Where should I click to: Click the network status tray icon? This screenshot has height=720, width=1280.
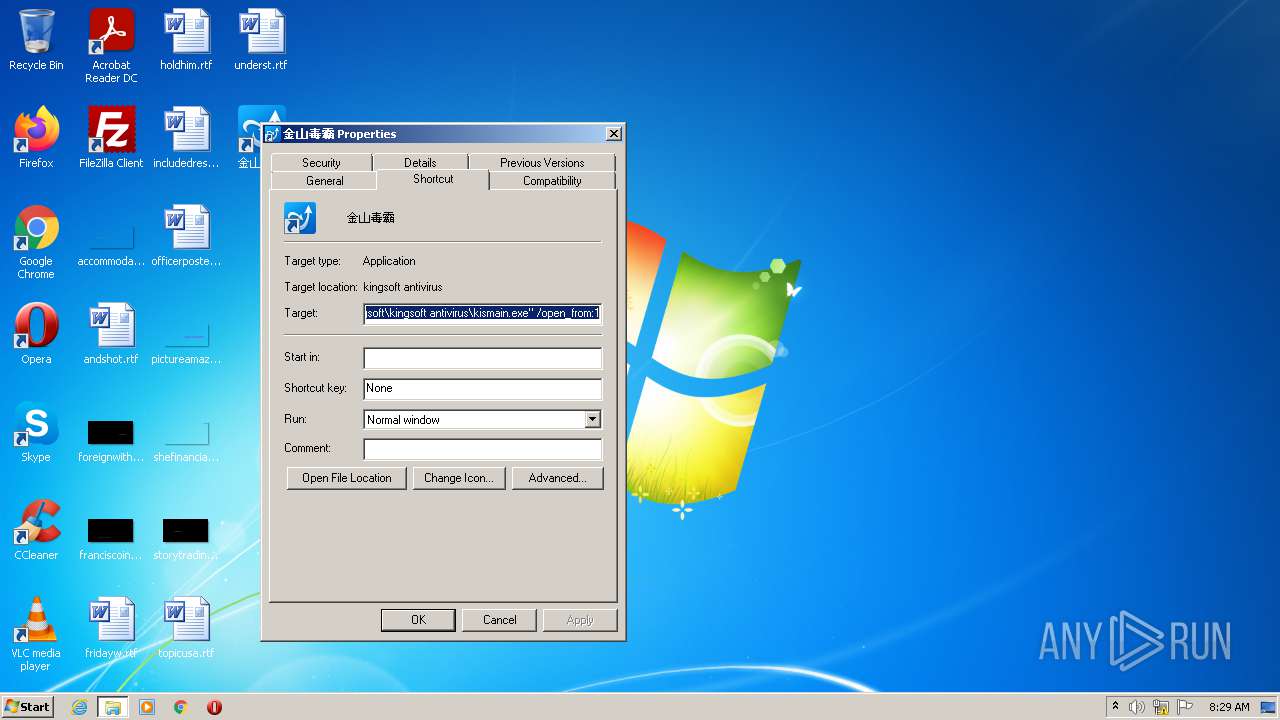[1161, 707]
